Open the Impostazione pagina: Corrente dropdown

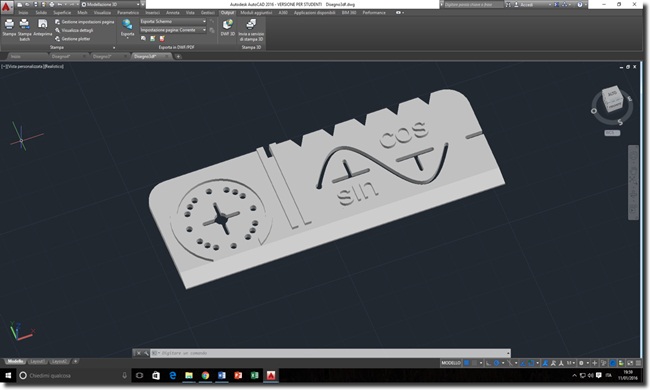click(x=172, y=30)
